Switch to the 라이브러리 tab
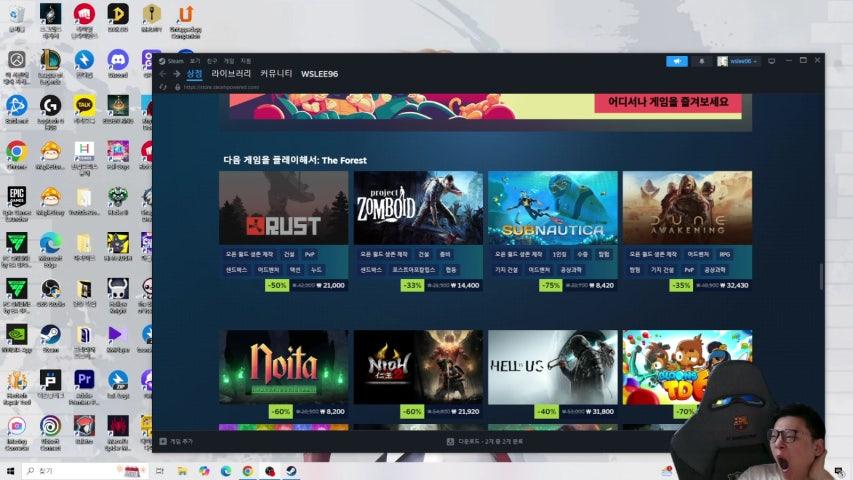Image resolution: width=853 pixels, height=480 pixels. pos(231,73)
